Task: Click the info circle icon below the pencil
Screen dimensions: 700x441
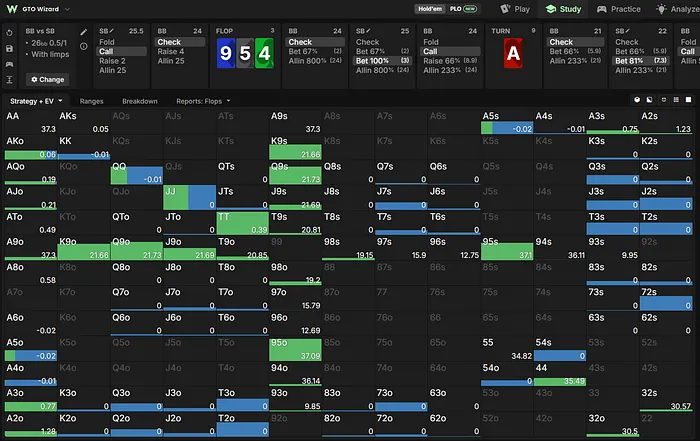Action: 83,46
